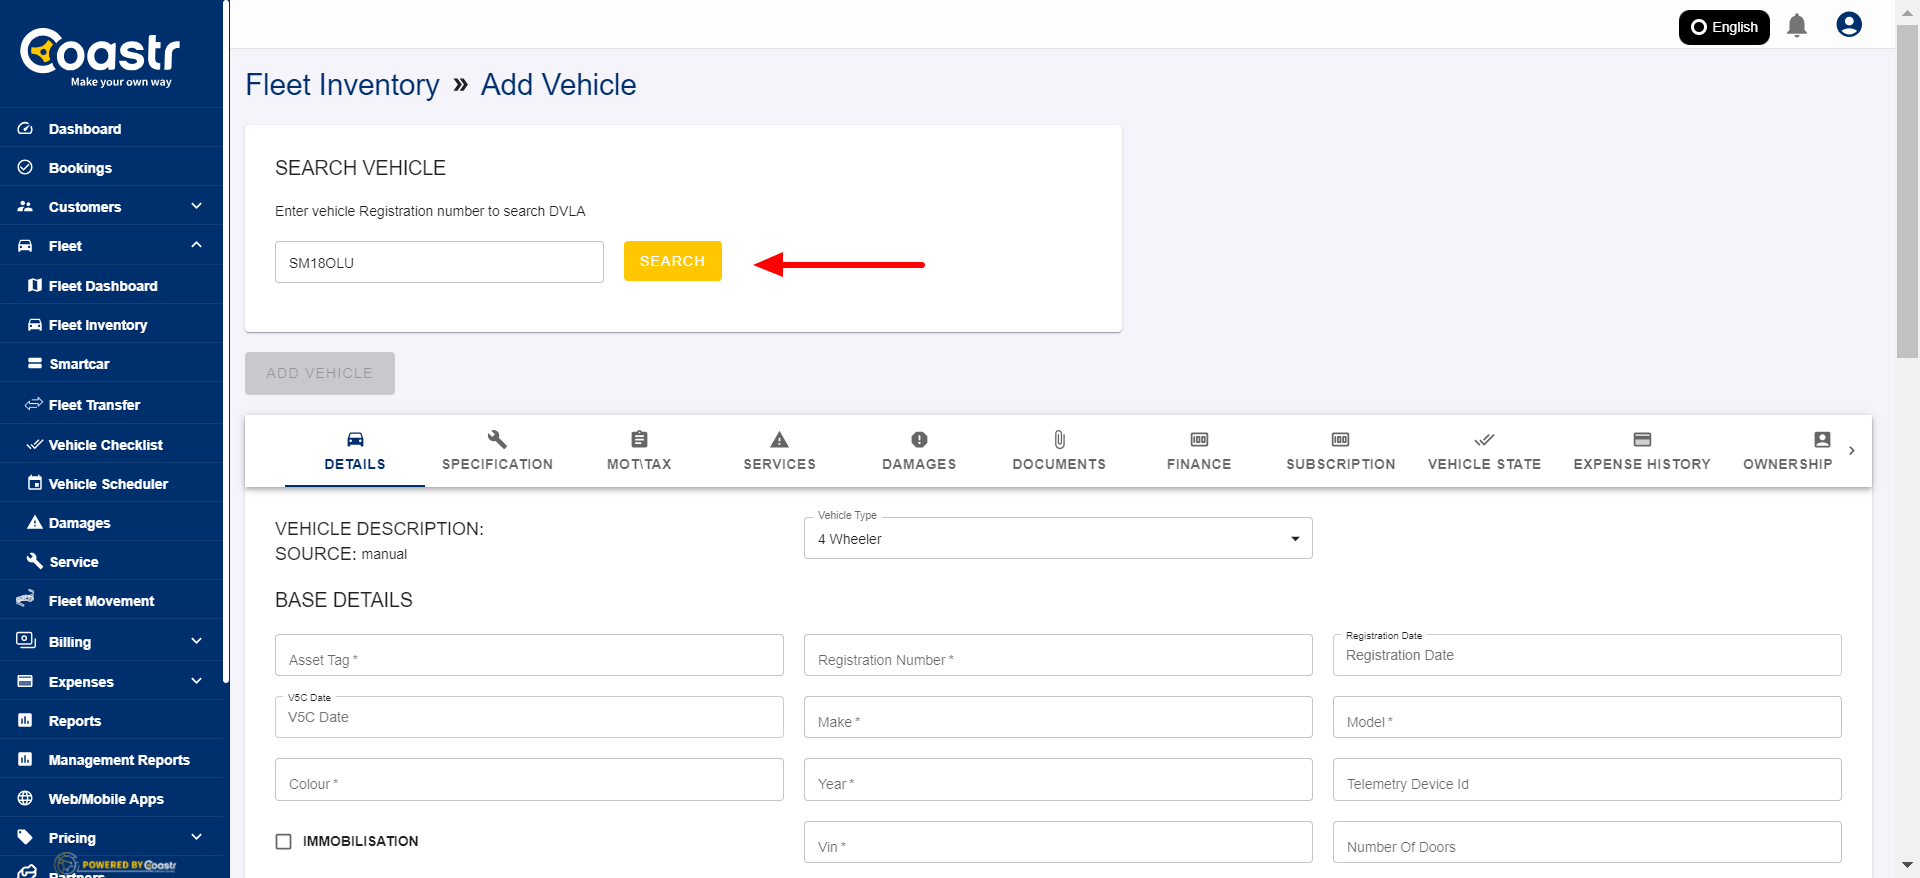The height and width of the screenshot is (878, 1920).
Task: Click the Reports chart icon
Action: (x=26, y=720)
